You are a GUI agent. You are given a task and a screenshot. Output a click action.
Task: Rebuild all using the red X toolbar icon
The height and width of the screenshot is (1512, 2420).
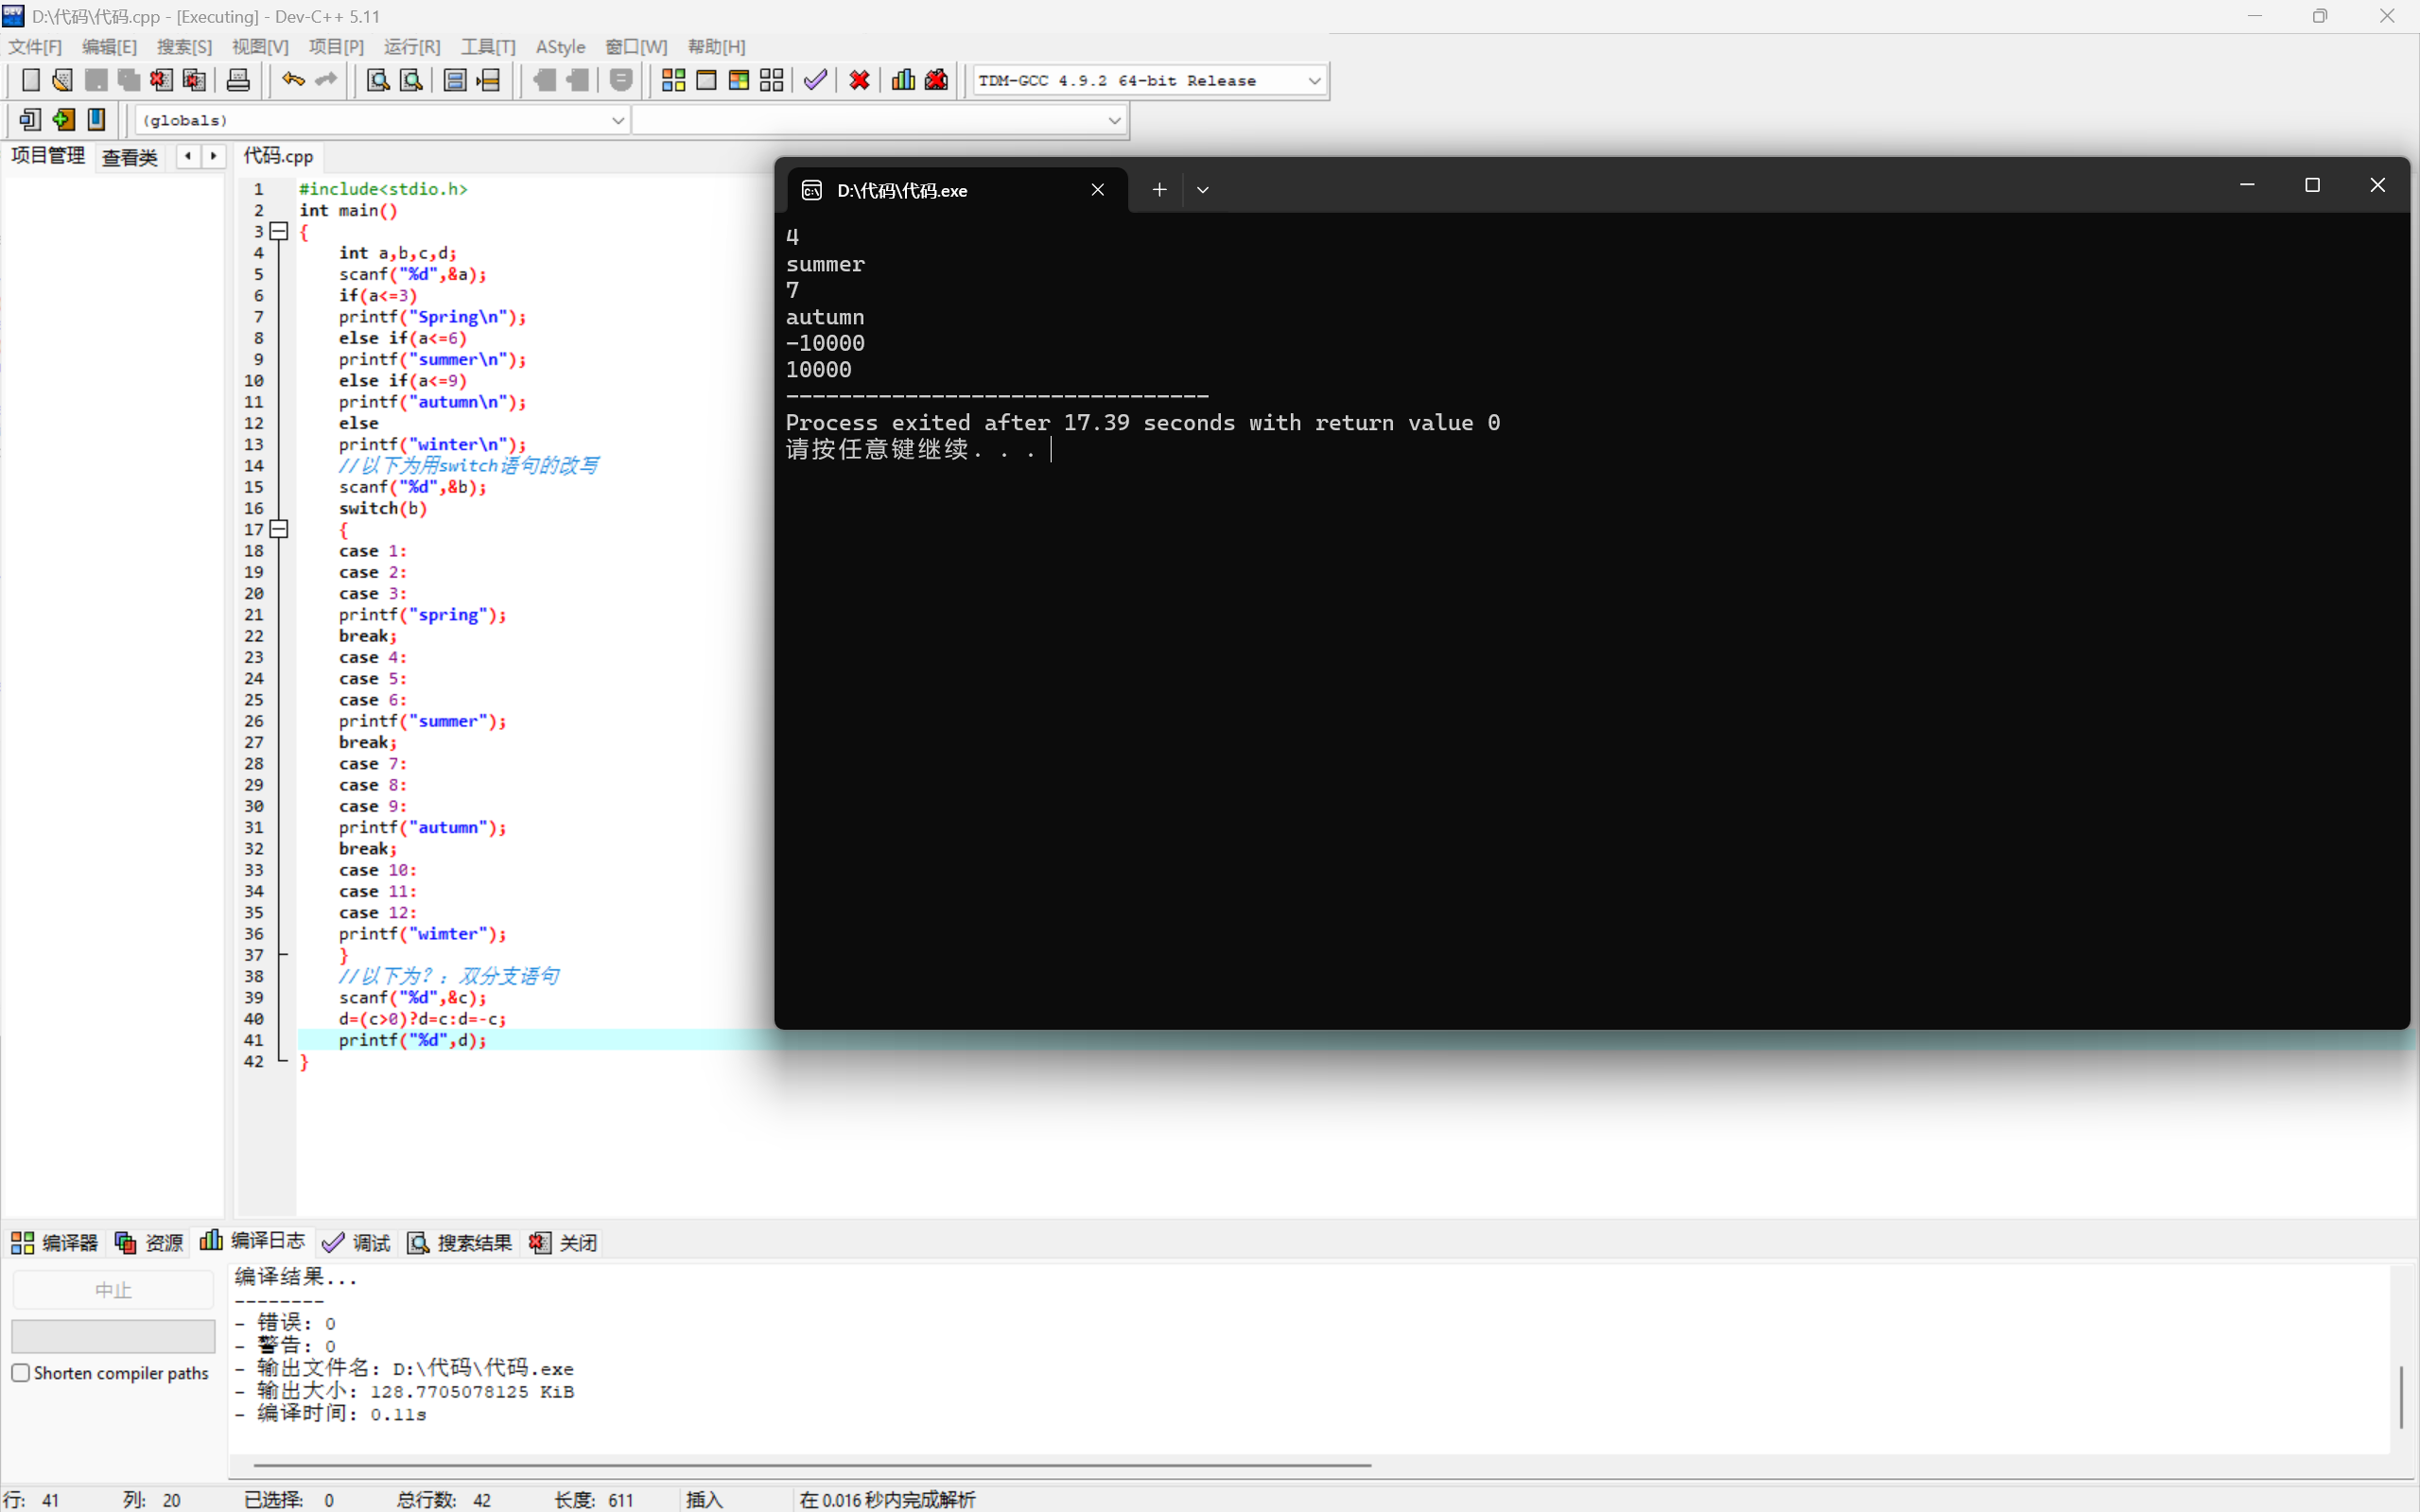click(x=858, y=80)
